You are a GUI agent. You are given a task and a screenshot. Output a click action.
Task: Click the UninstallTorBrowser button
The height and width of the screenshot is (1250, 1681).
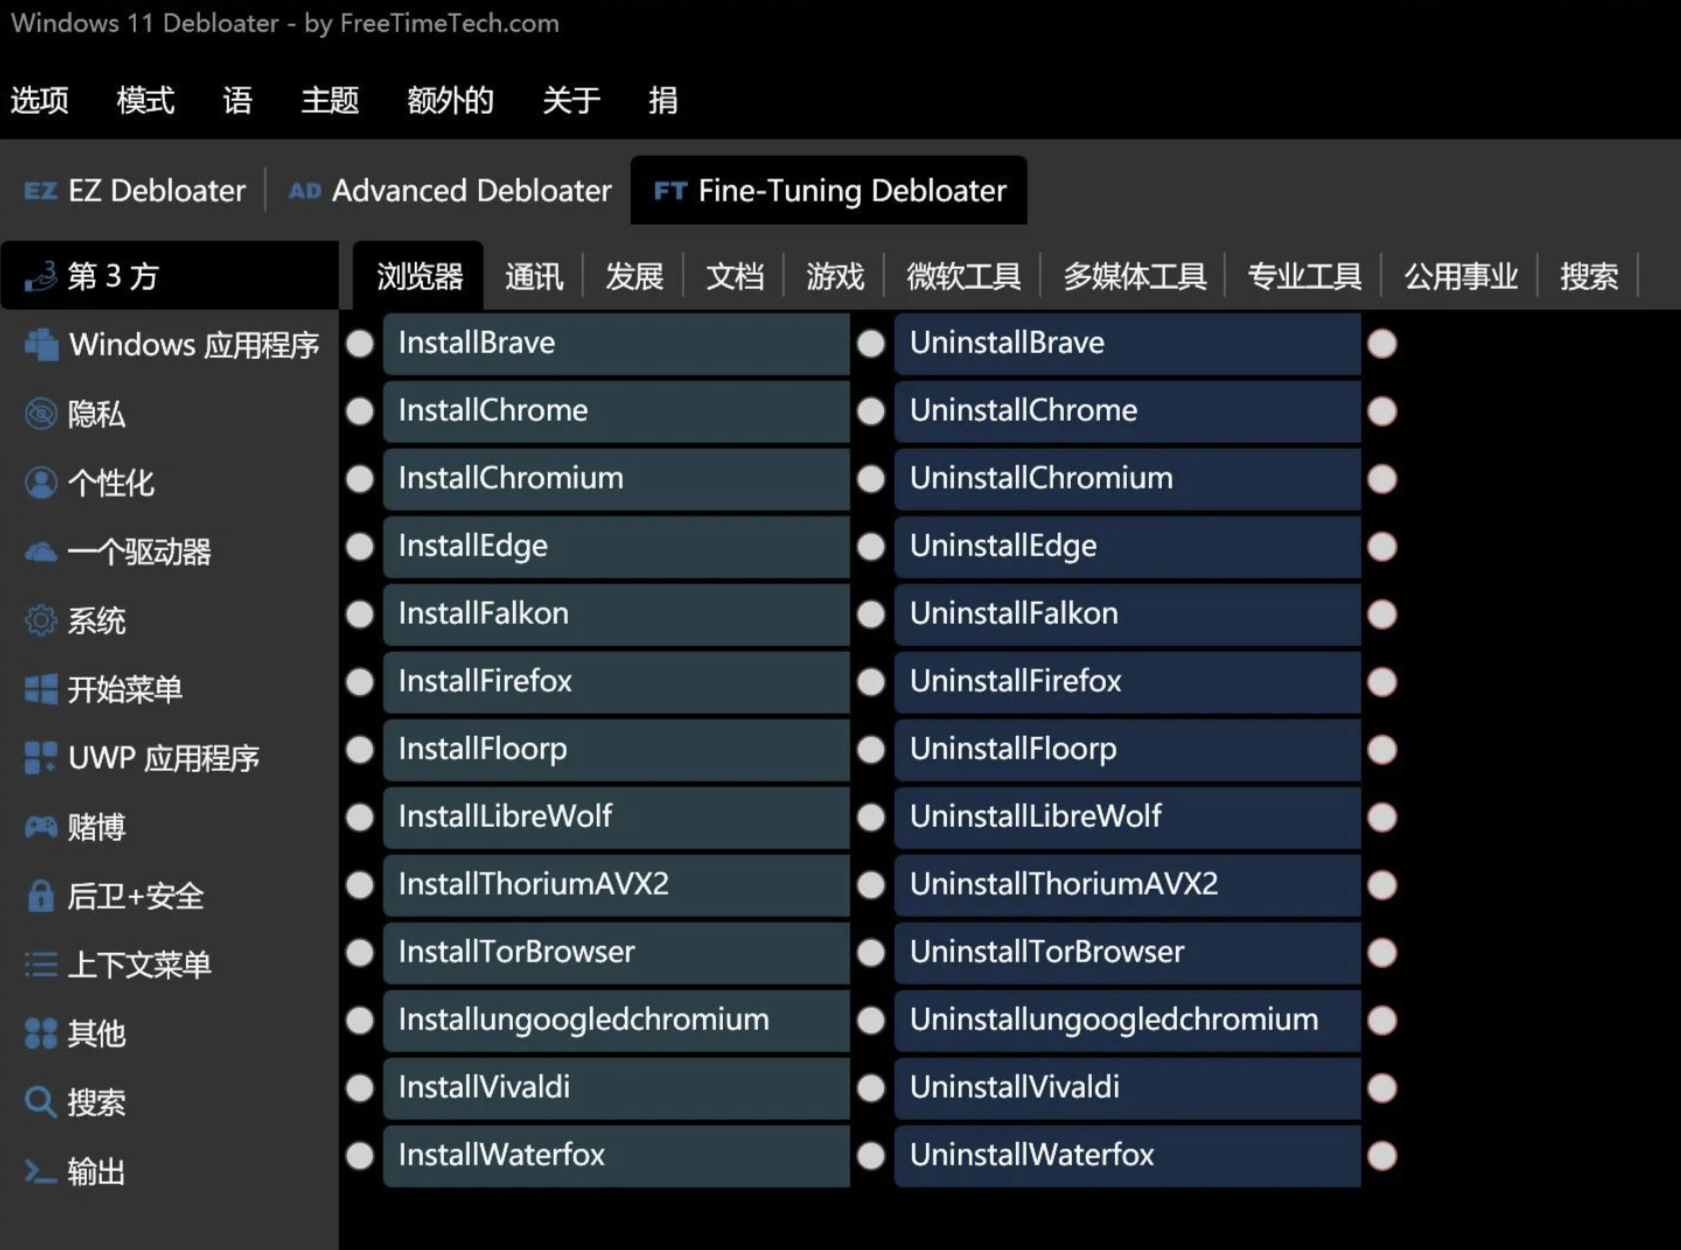(x=1127, y=953)
